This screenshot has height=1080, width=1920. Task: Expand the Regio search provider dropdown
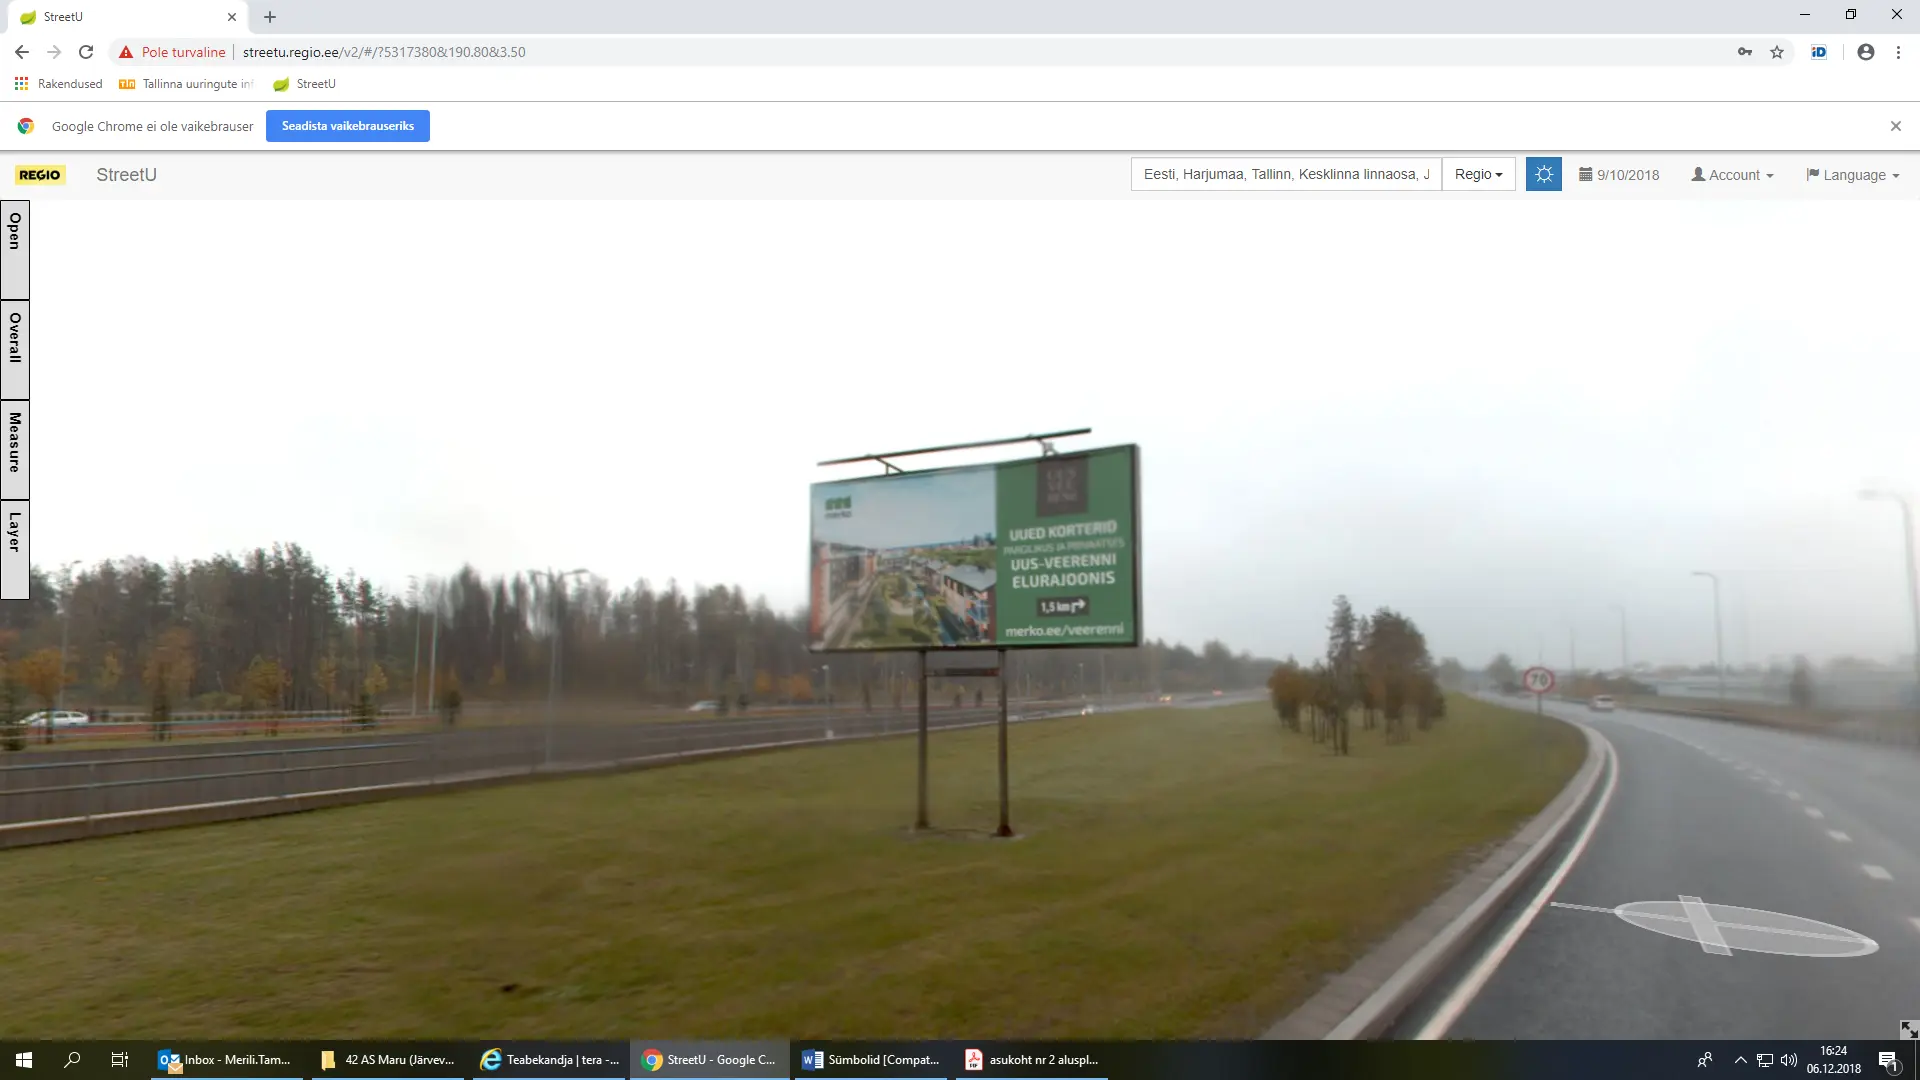(1478, 174)
